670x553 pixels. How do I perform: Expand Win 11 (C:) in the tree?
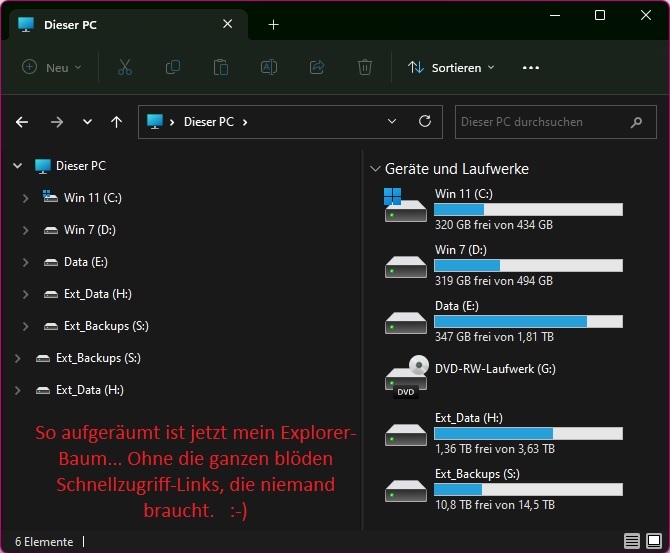[26, 198]
